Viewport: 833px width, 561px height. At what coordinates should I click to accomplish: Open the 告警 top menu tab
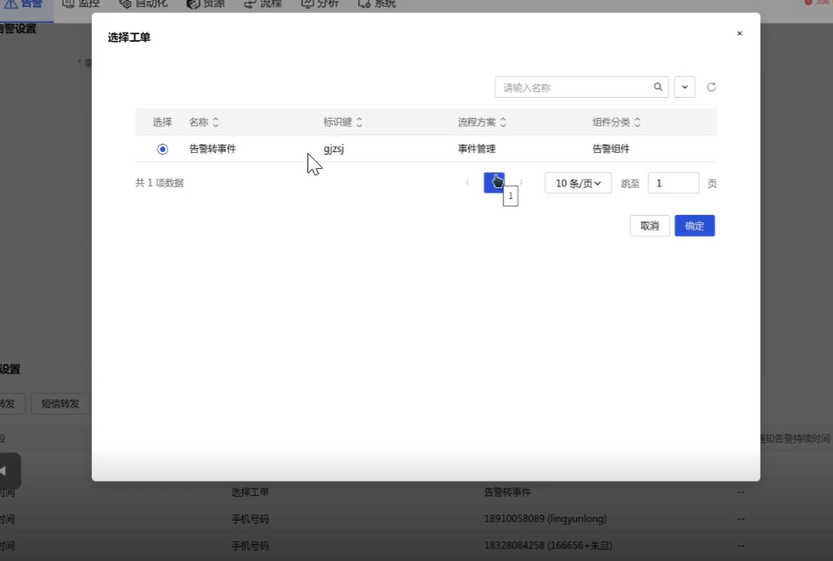pos(24,4)
